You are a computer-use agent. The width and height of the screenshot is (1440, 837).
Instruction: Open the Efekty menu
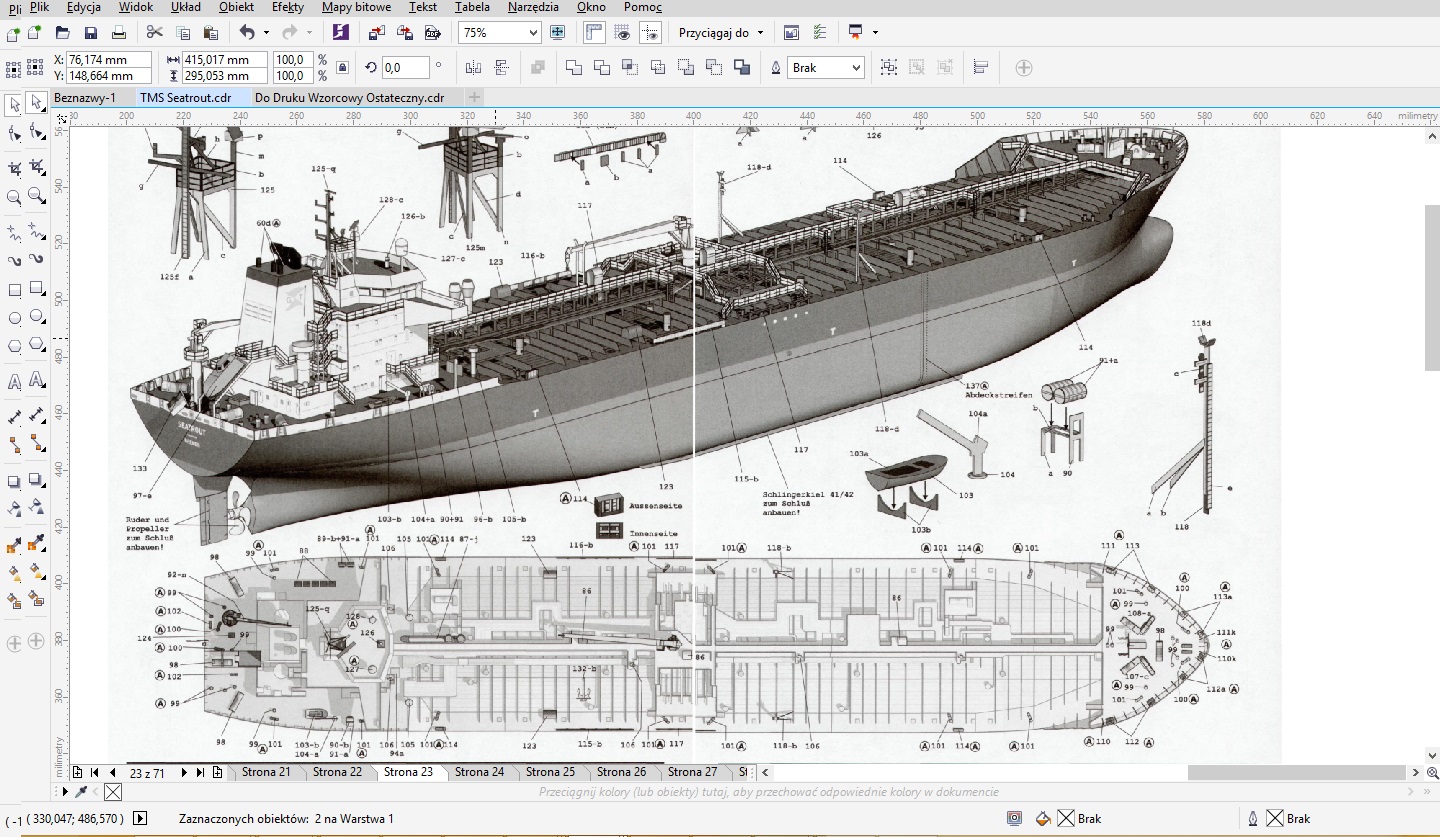point(287,7)
